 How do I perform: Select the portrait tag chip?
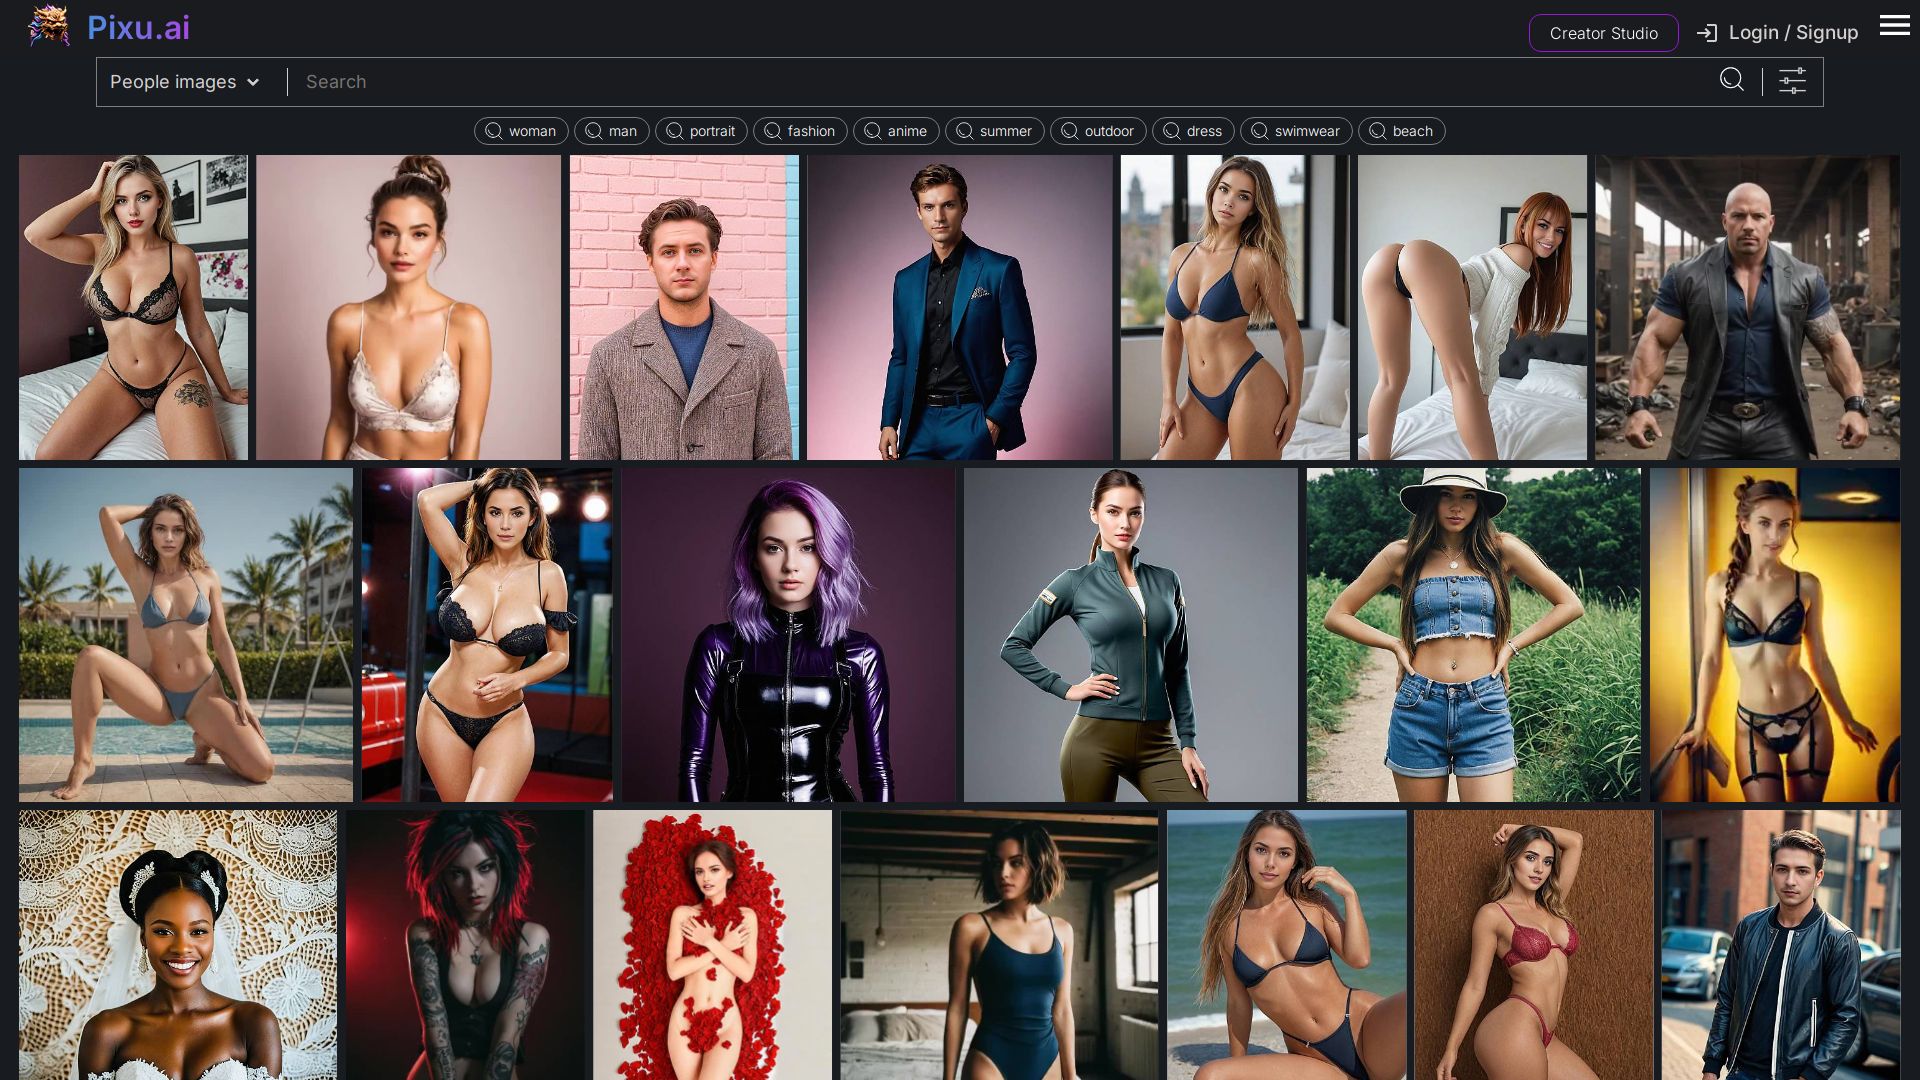coord(701,131)
